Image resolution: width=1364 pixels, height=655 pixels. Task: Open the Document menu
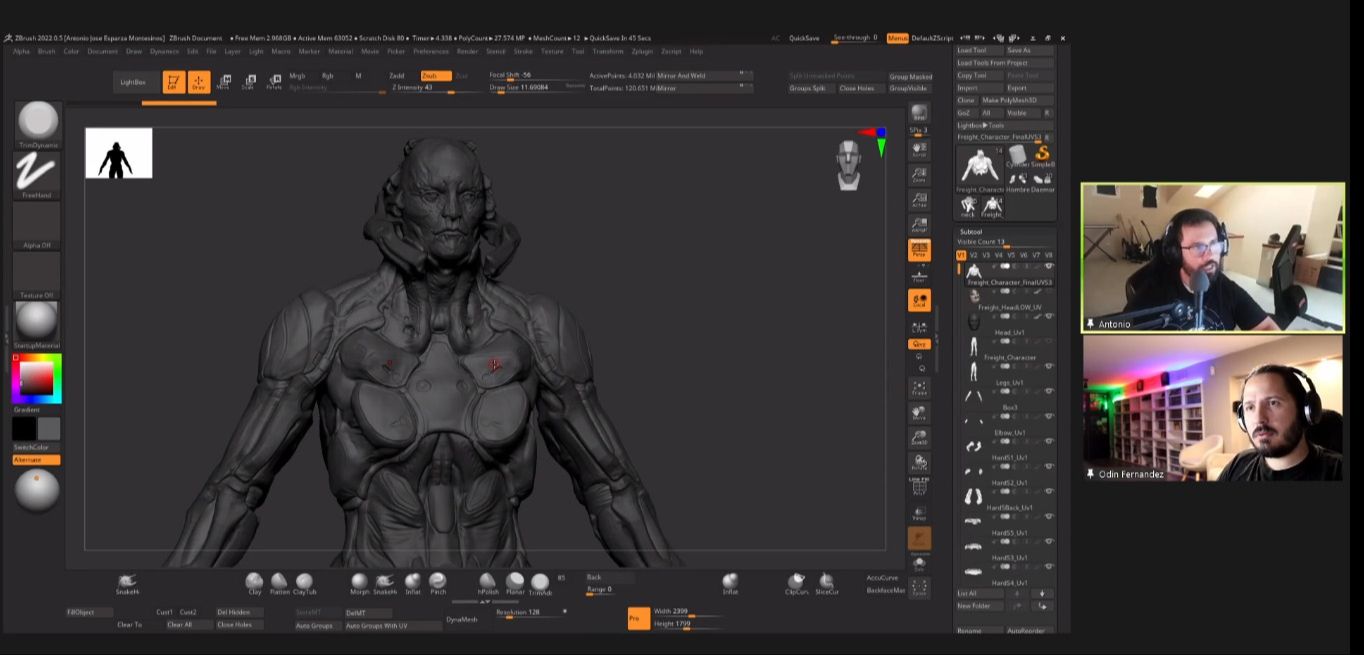coord(102,51)
